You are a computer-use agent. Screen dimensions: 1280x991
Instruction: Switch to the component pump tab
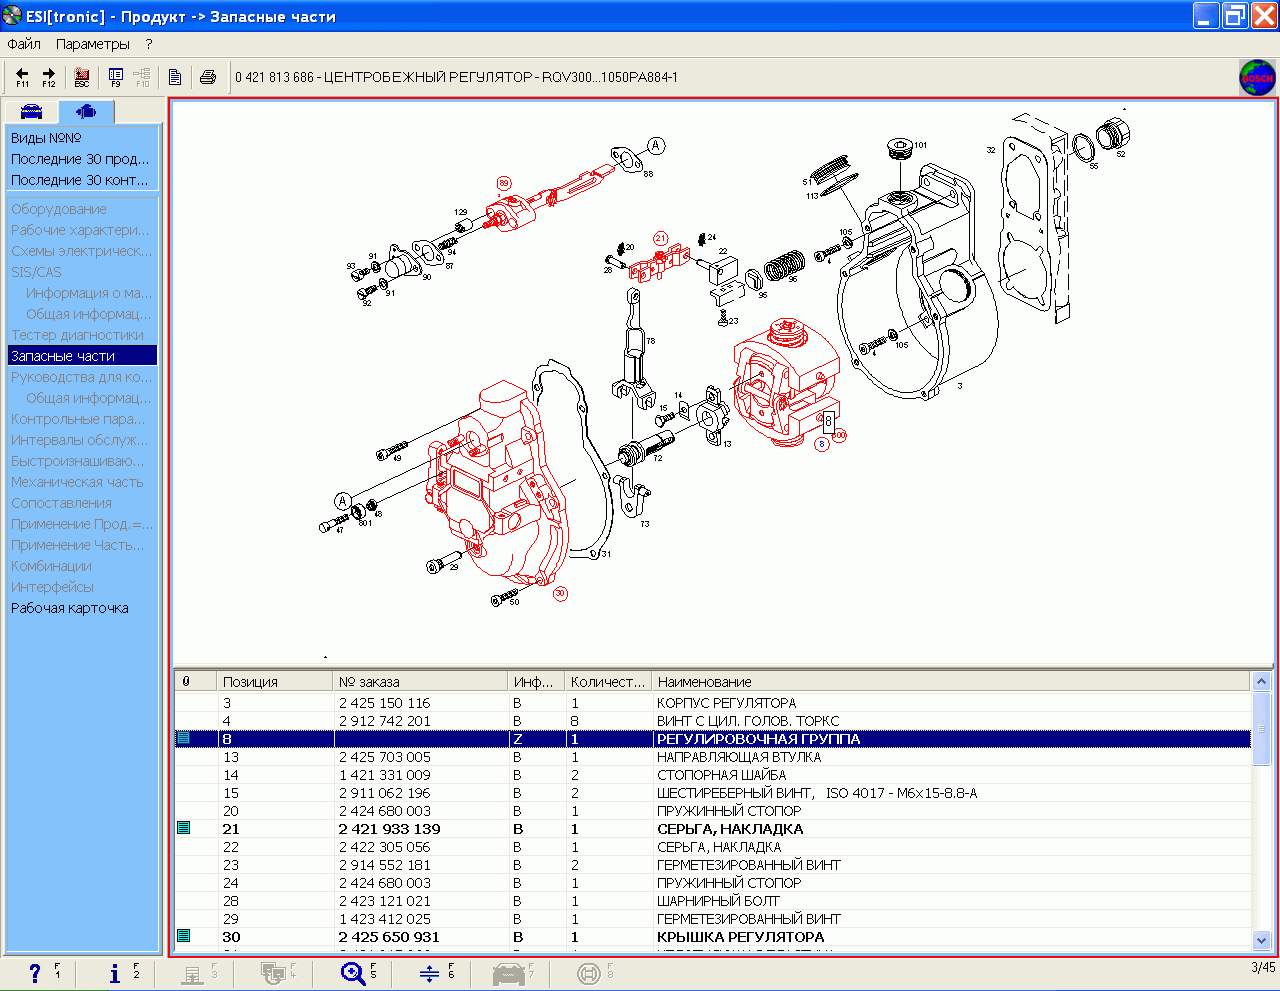click(86, 111)
